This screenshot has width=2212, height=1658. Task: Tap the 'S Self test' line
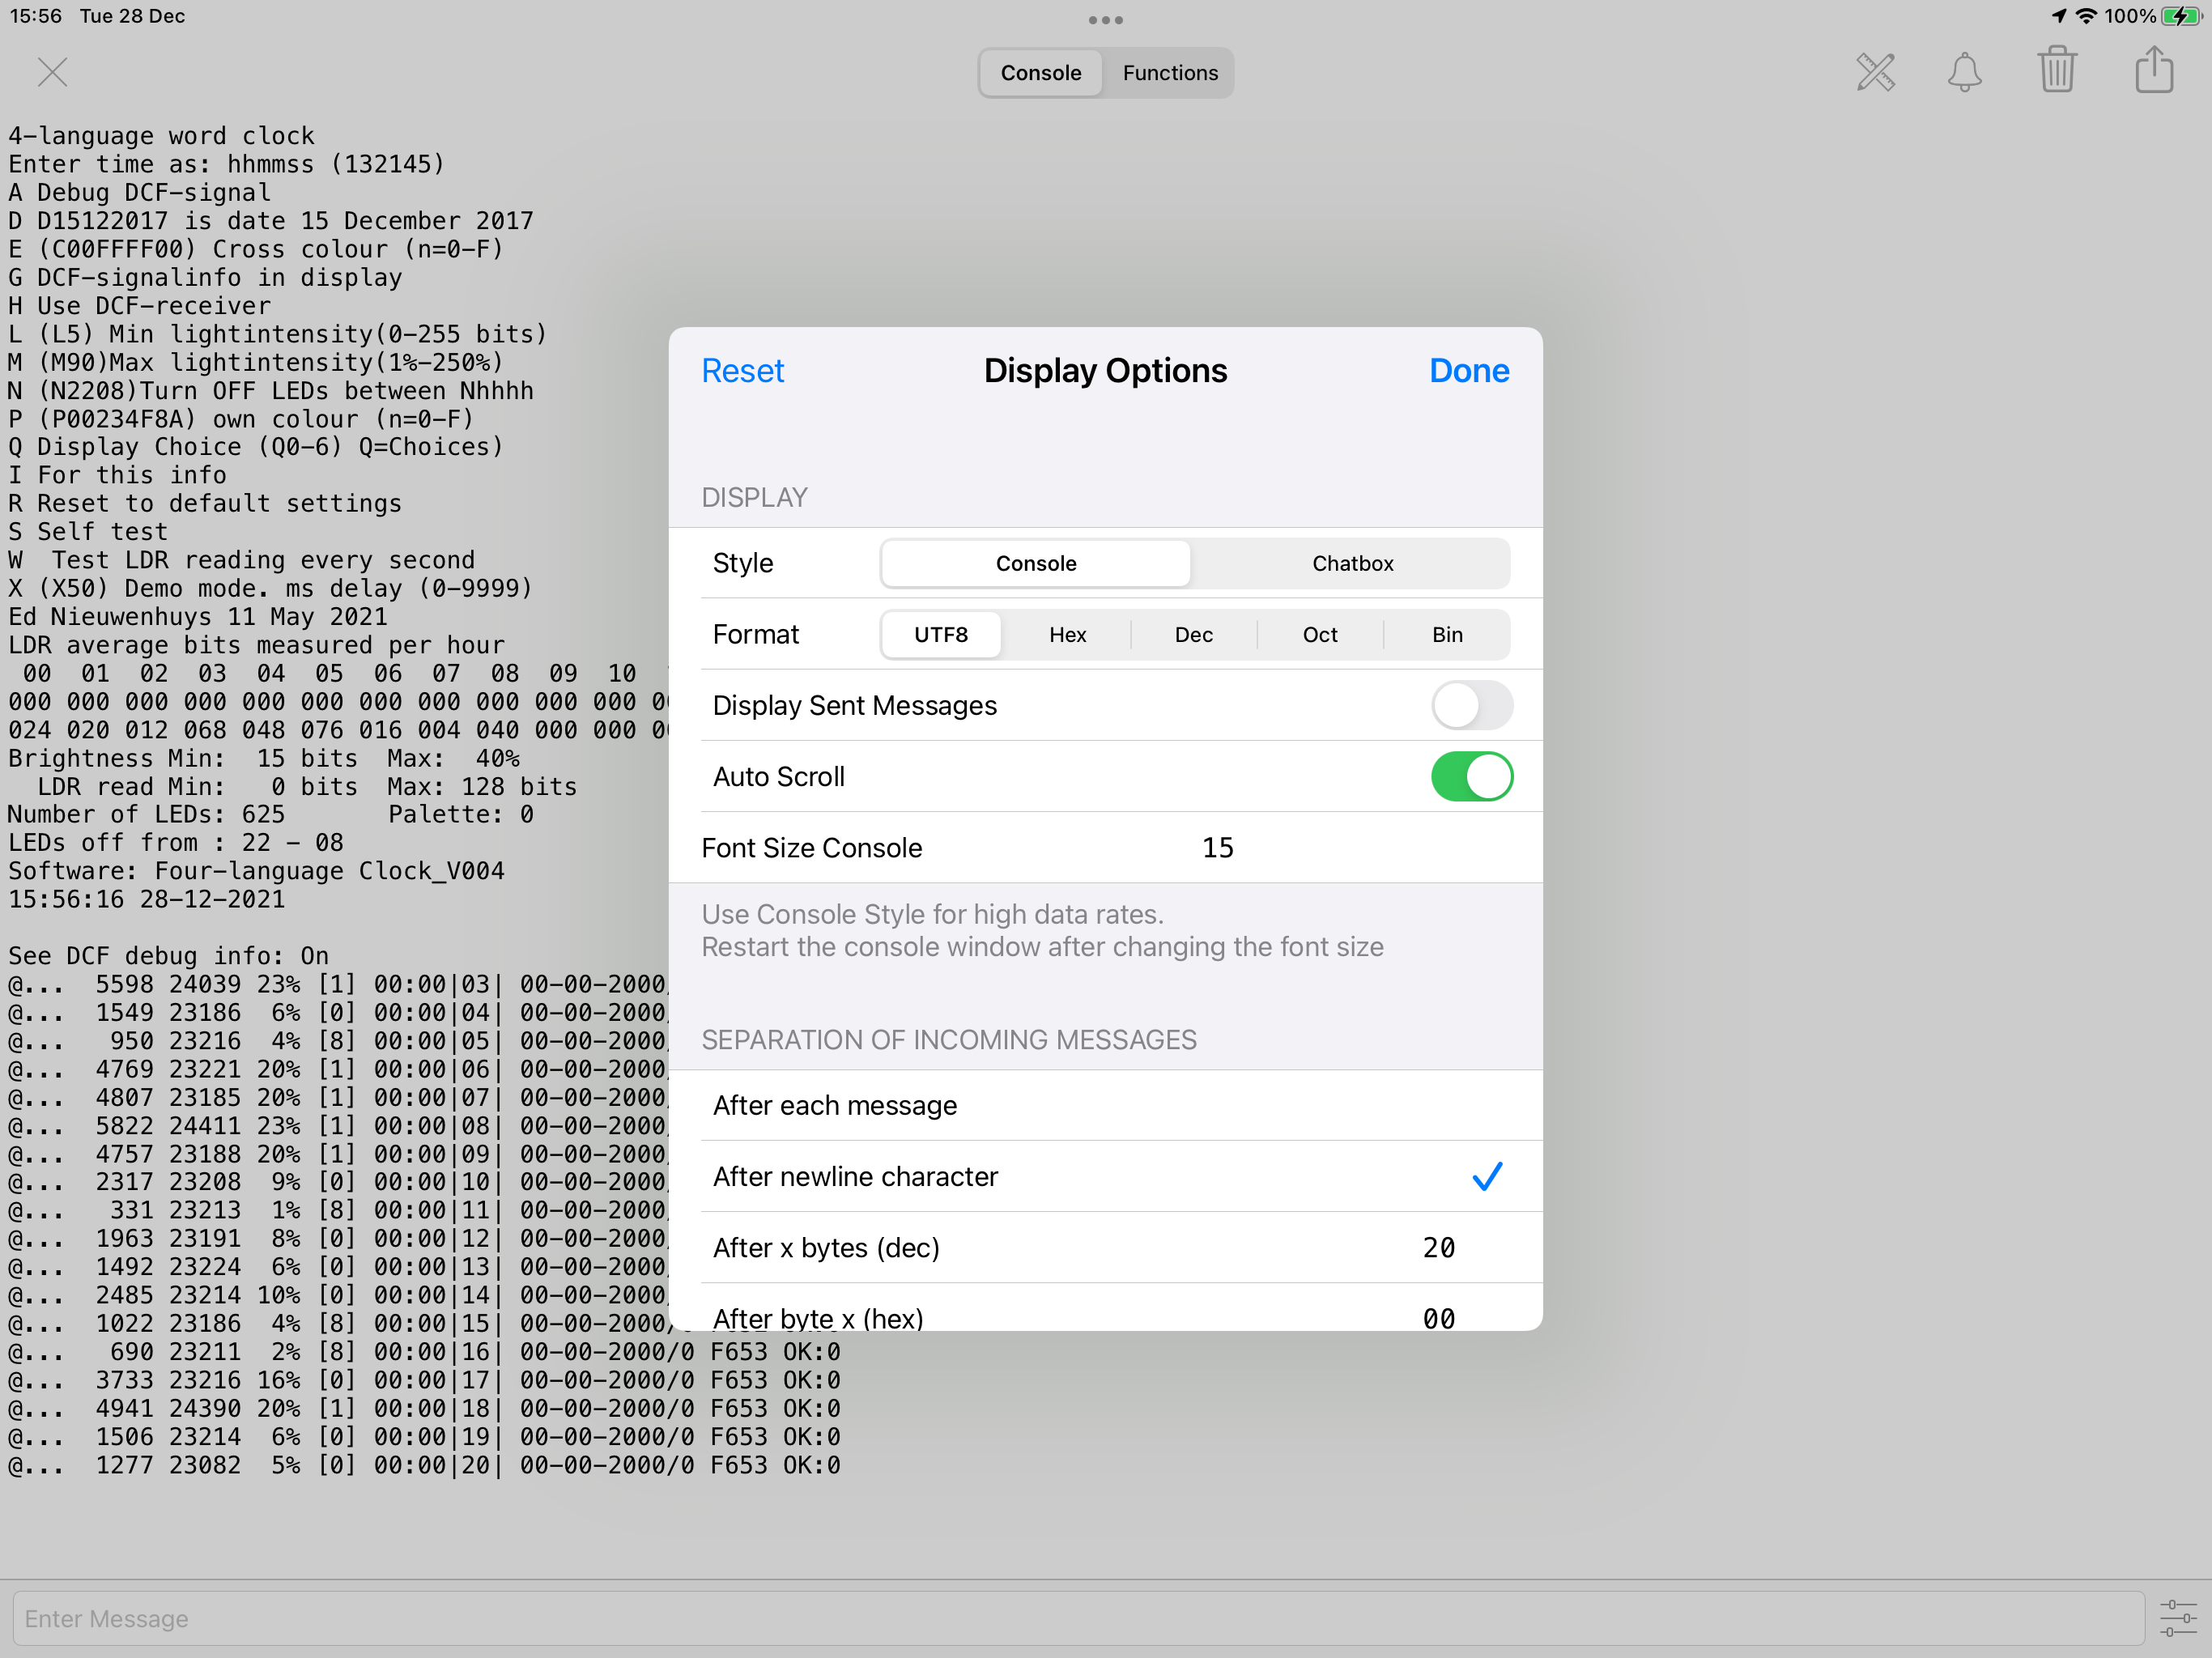coord(88,531)
